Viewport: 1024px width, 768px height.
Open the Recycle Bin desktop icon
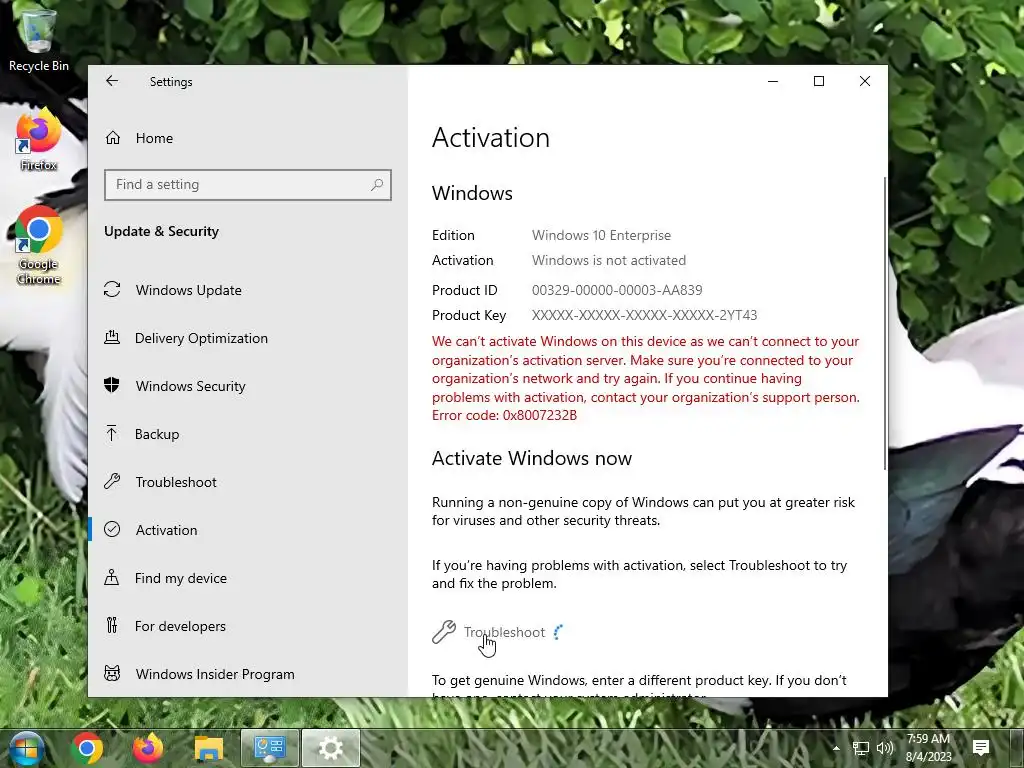tap(39, 40)
